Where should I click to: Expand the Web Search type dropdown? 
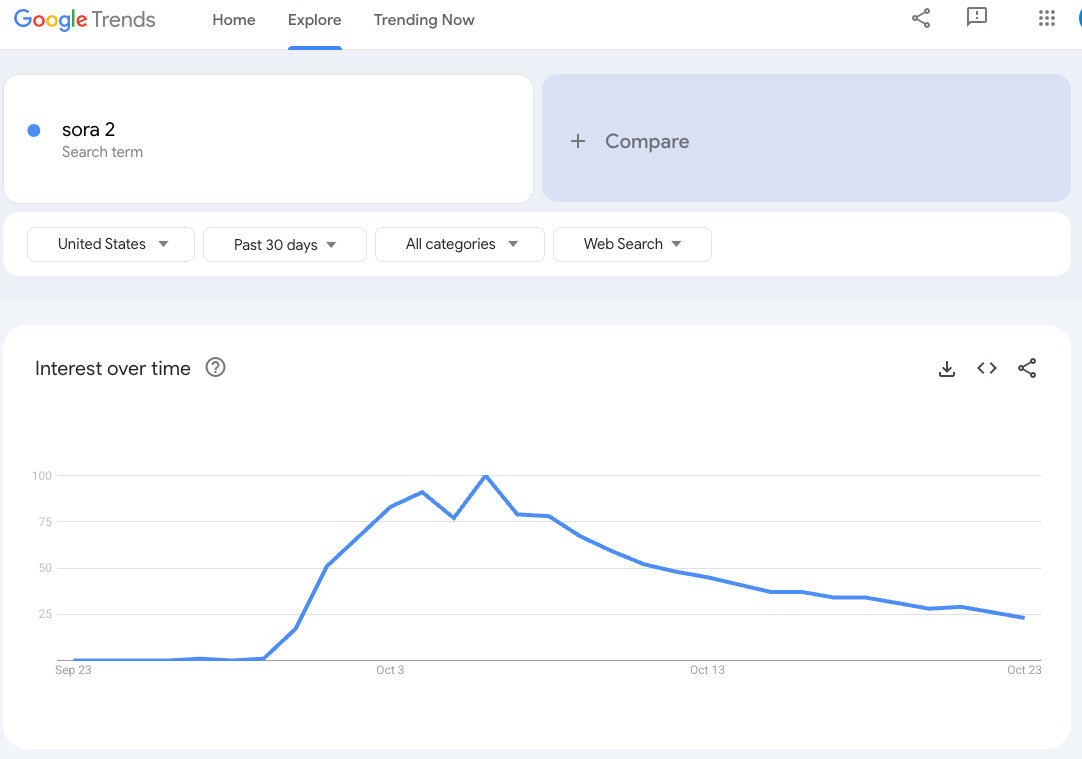(632, 244)
